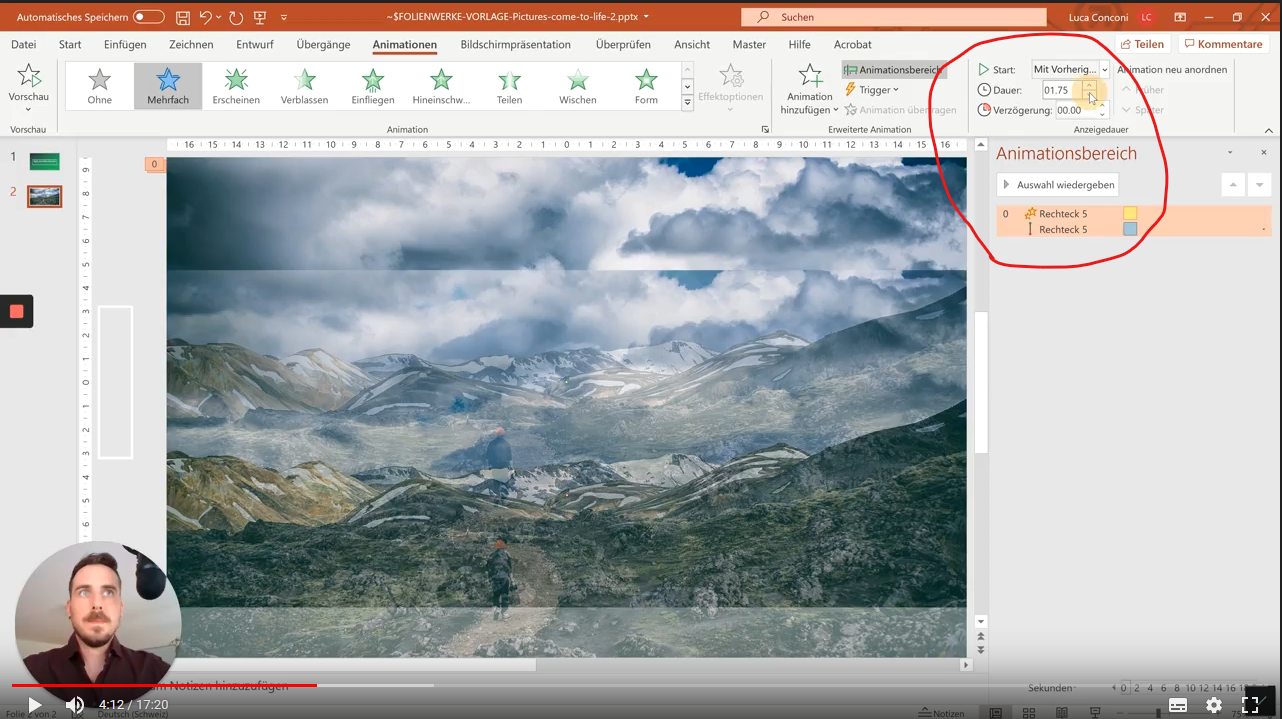
Task: Start presentation from beginning icon
Action: click(x=260, y=17)
